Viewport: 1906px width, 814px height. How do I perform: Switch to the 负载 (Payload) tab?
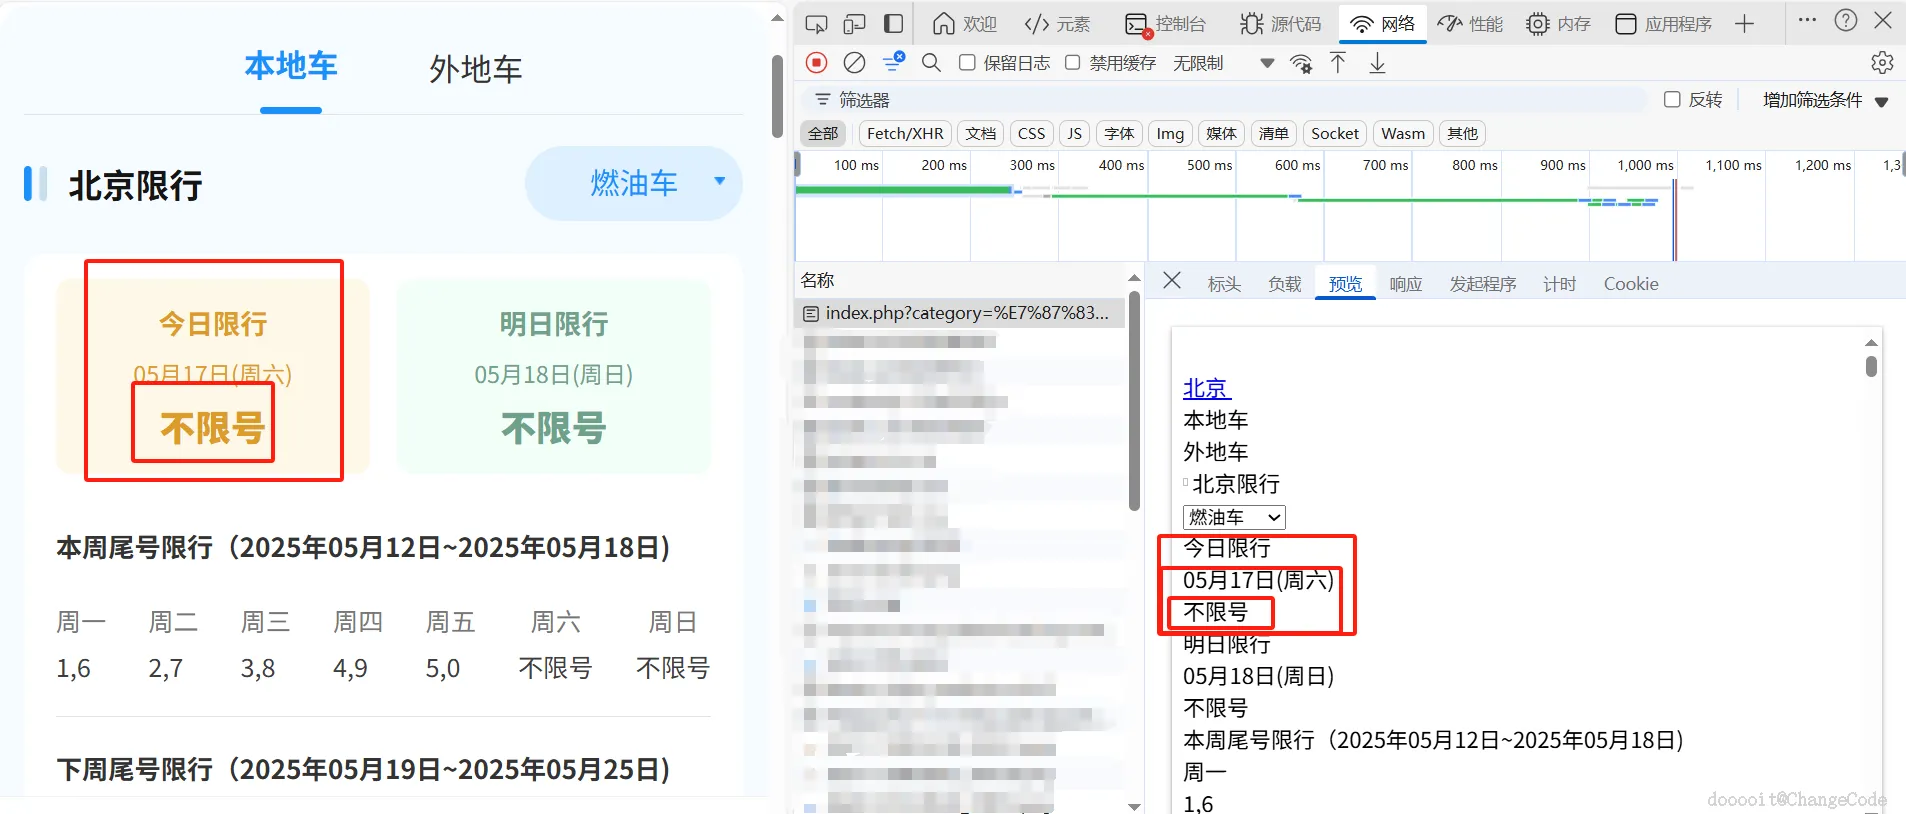pyautogui.click(x=1284, y=284)
